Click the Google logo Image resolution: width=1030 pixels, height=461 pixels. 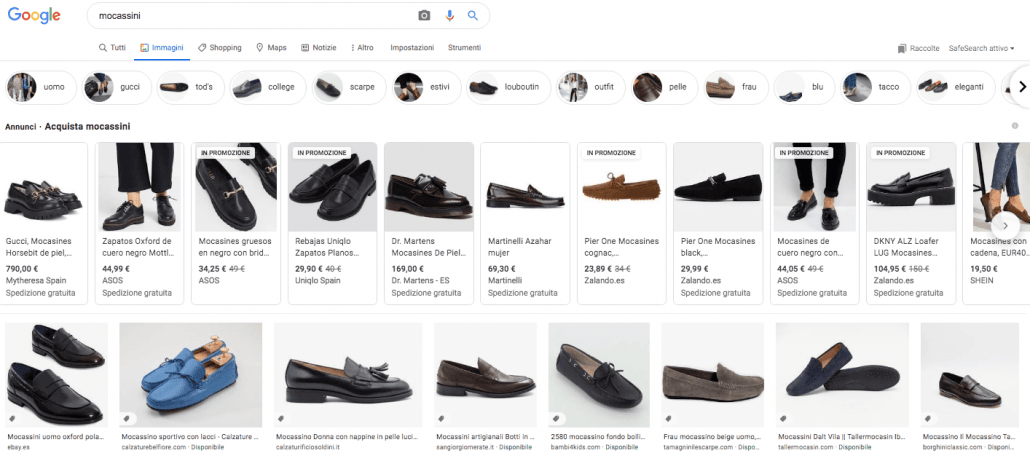pyautogui.click(x=34, y=16)
